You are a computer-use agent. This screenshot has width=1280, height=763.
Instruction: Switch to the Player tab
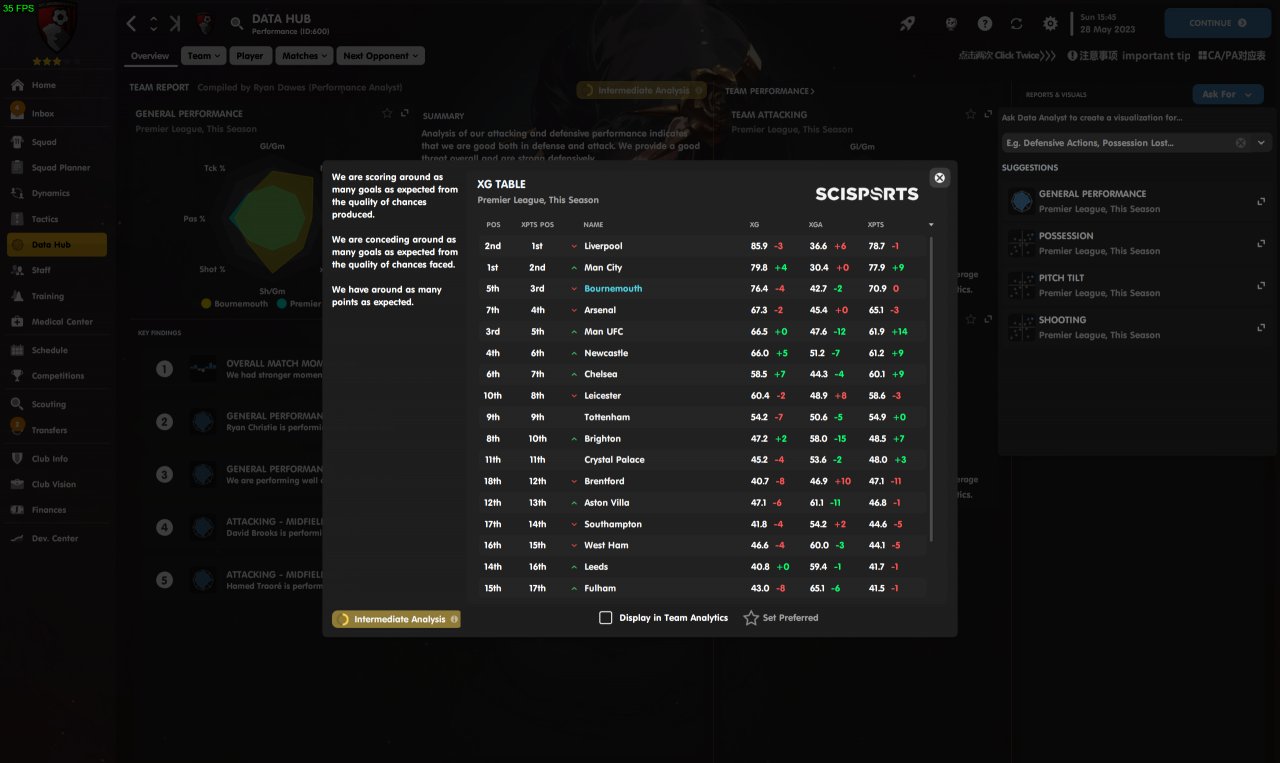250,56
